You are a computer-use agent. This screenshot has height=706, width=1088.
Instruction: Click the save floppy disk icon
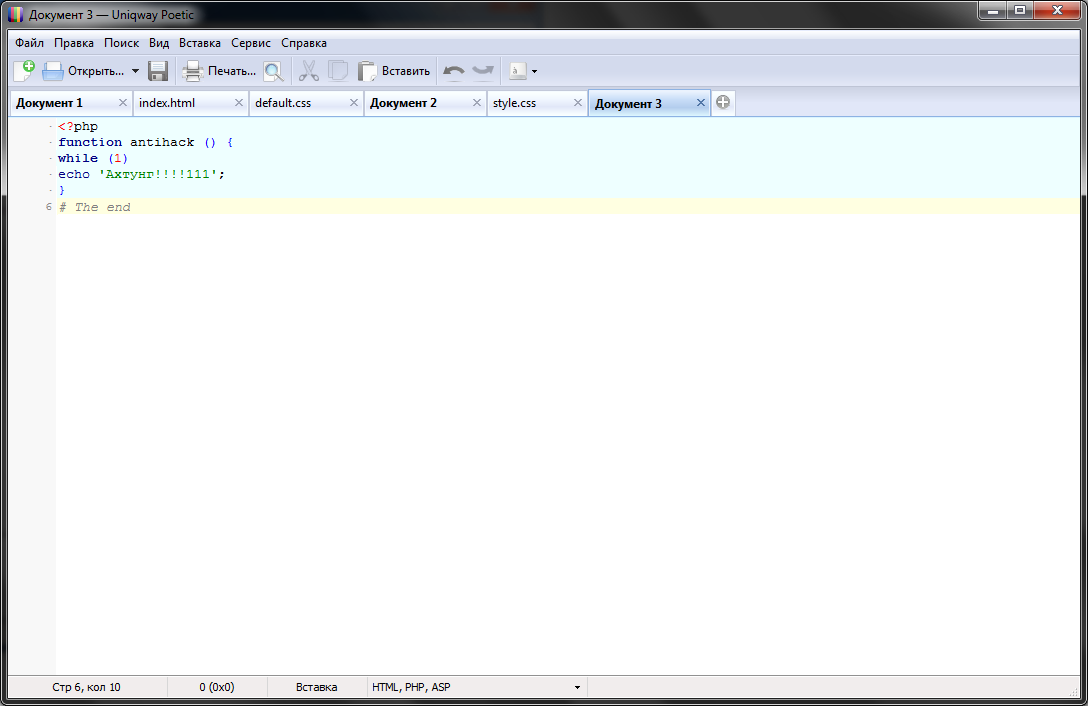(x=158, y=71)
